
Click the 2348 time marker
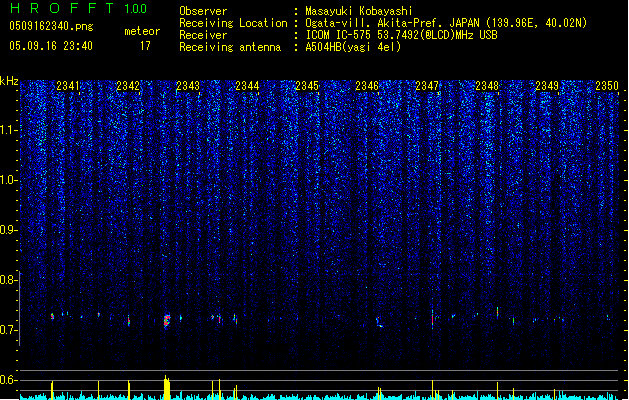[x=487, y=86]
